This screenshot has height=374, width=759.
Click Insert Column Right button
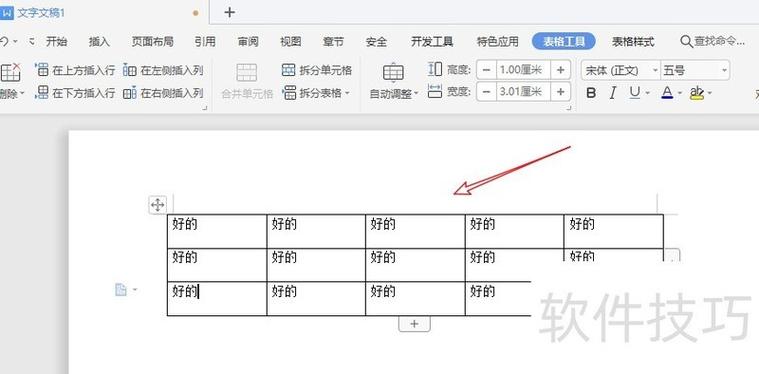(163, 93)
